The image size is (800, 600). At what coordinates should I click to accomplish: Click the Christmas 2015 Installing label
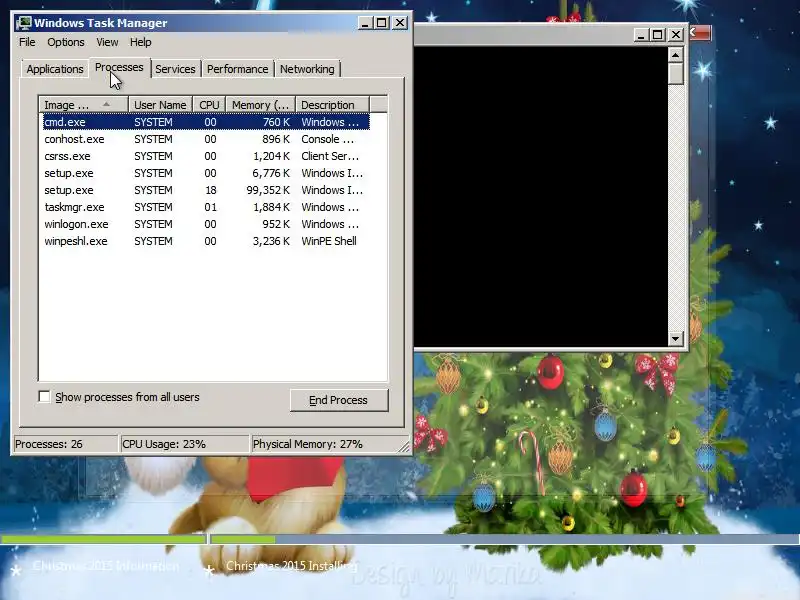(291, 566)
